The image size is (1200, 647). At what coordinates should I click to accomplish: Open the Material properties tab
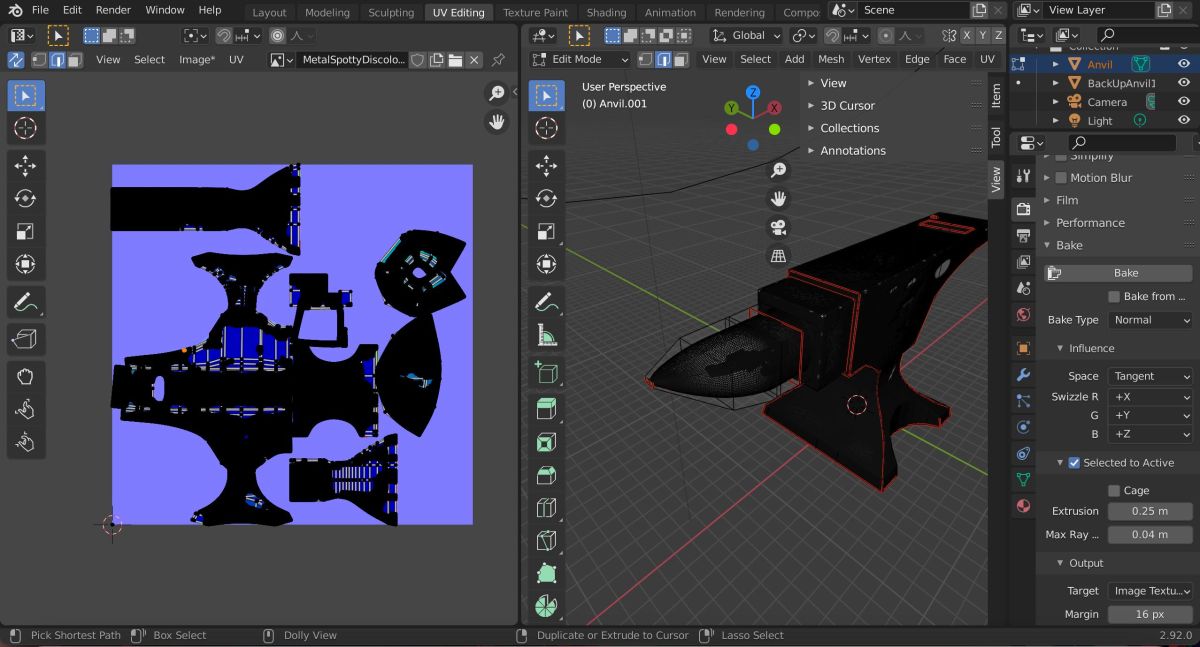1023,506
